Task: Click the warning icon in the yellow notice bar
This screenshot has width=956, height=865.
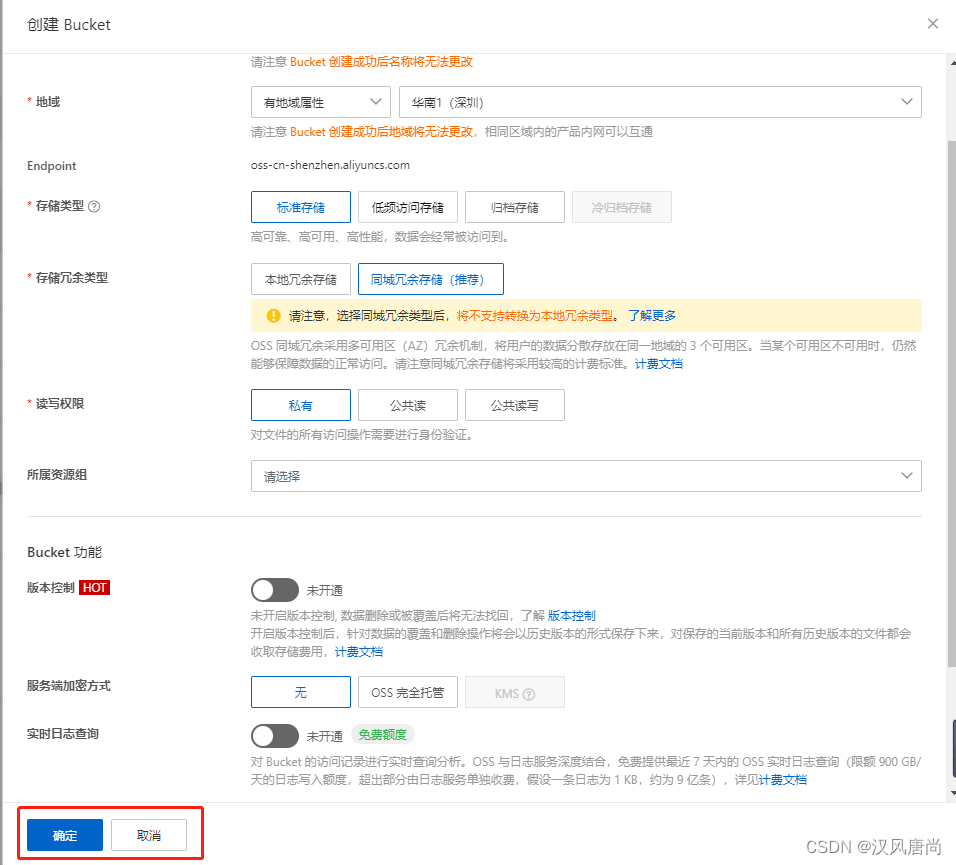Action: point(272,315)
